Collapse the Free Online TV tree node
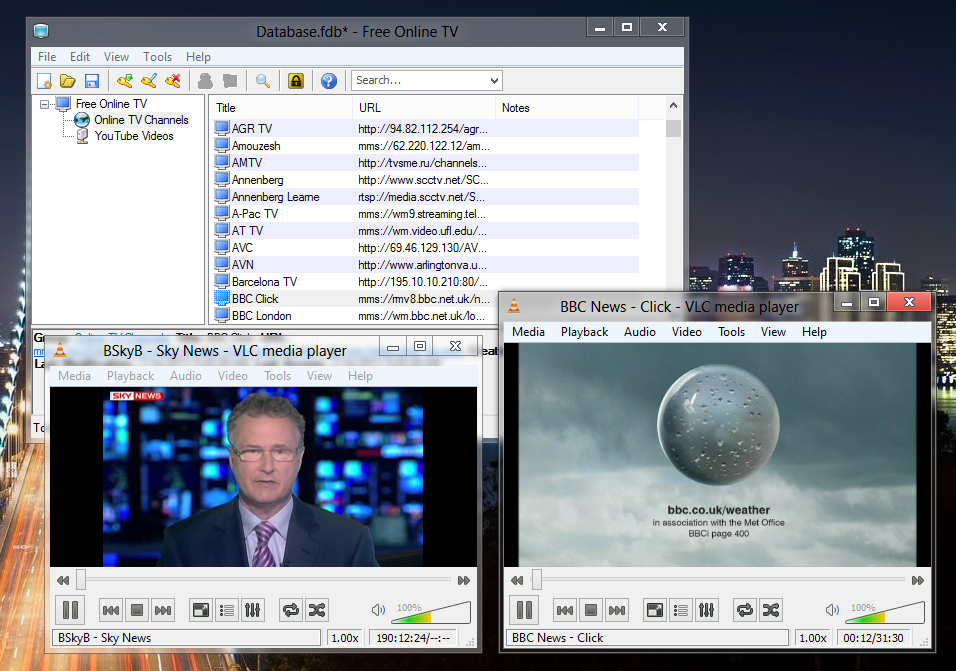This screenshot has height=671, width=956. (44, 104)
